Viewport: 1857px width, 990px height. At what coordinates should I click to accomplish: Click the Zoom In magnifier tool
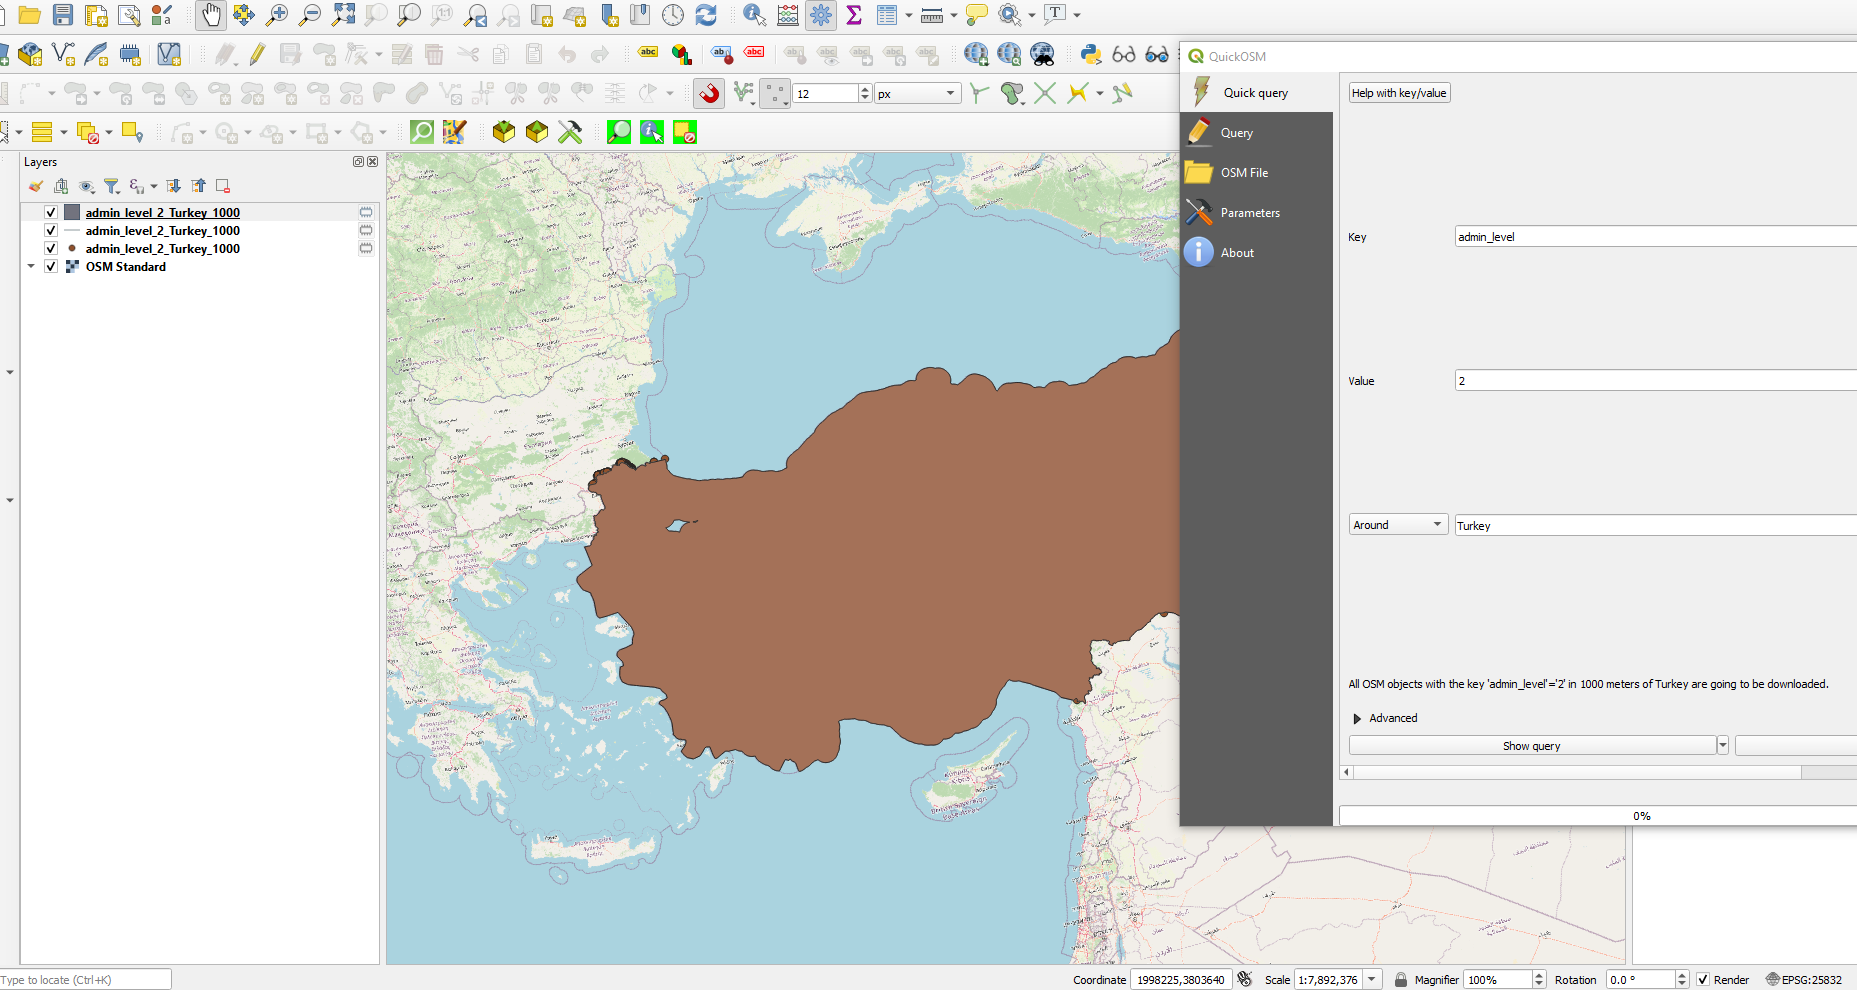point(277,15)
